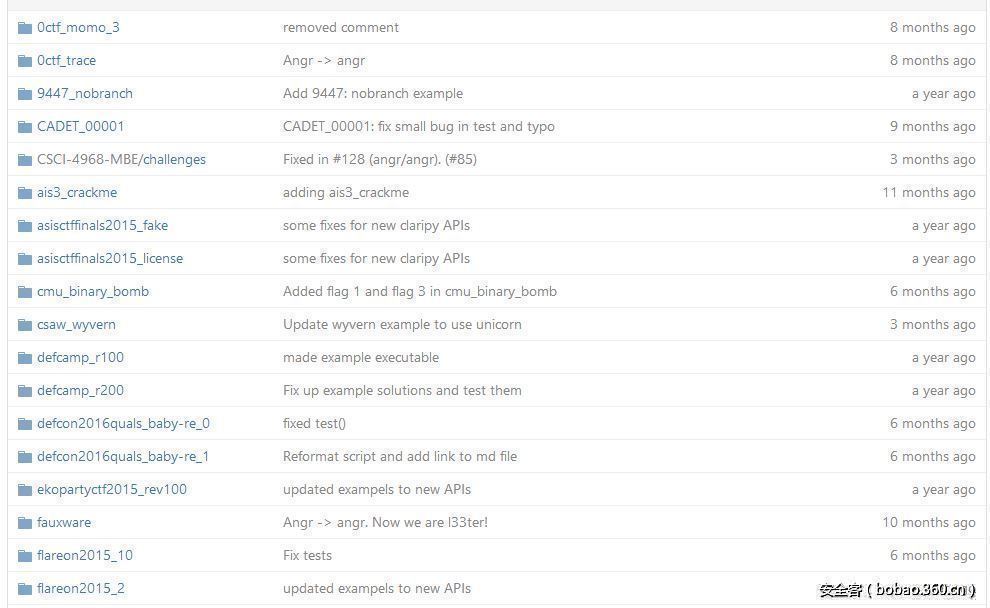Click folder icon next to cmu_binary_bomb
Screen dimensions: 990x608
[25, 292]
